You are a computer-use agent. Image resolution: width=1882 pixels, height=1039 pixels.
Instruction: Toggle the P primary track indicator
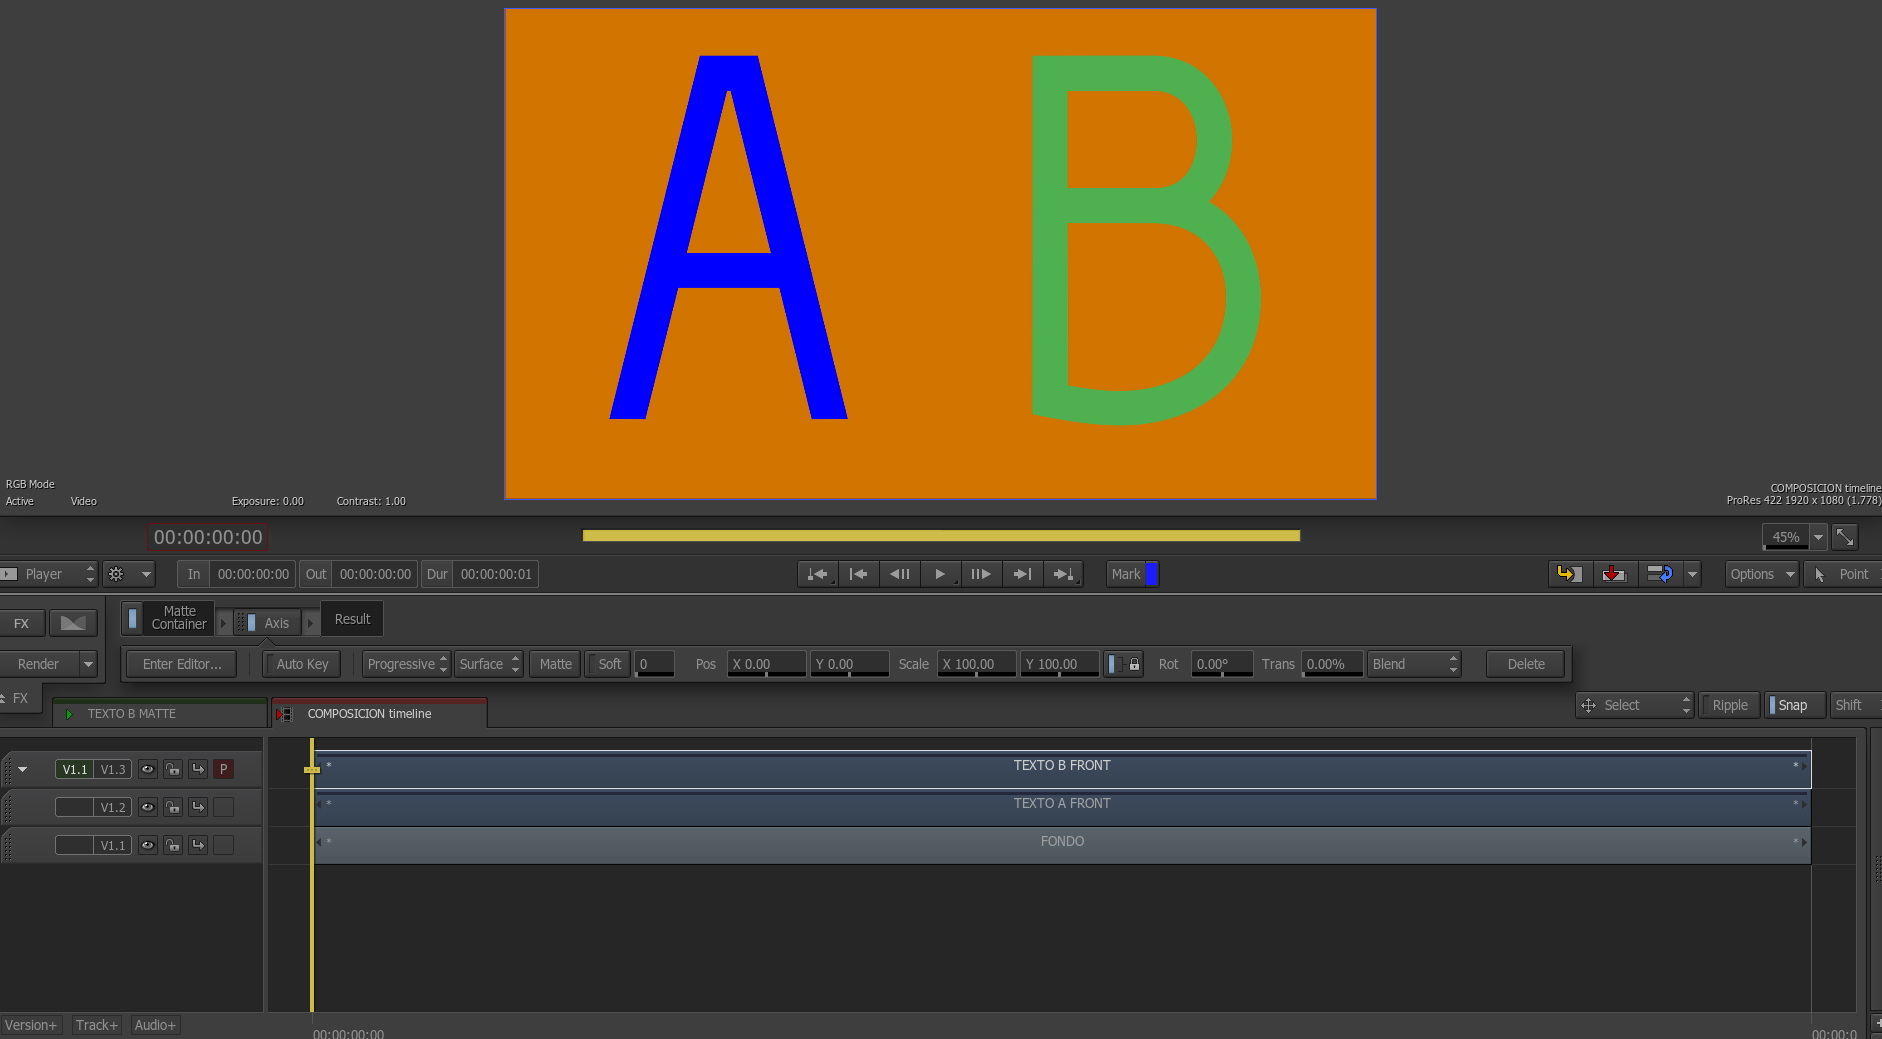[223, 769]
